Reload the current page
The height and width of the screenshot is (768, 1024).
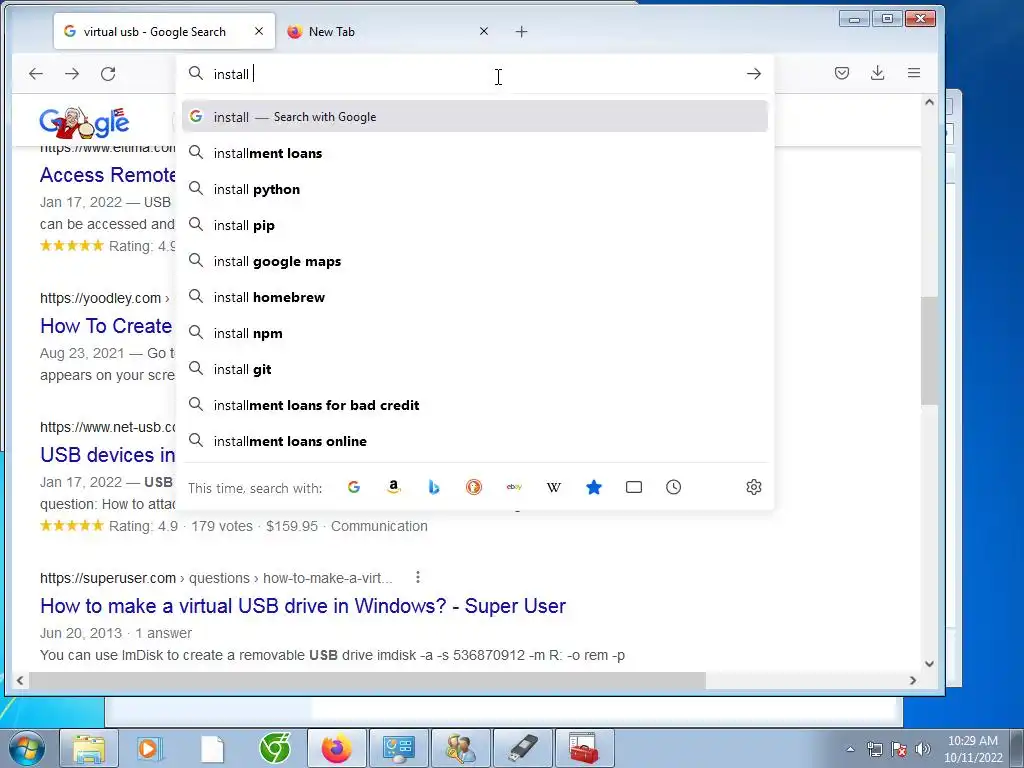(108, 73)
